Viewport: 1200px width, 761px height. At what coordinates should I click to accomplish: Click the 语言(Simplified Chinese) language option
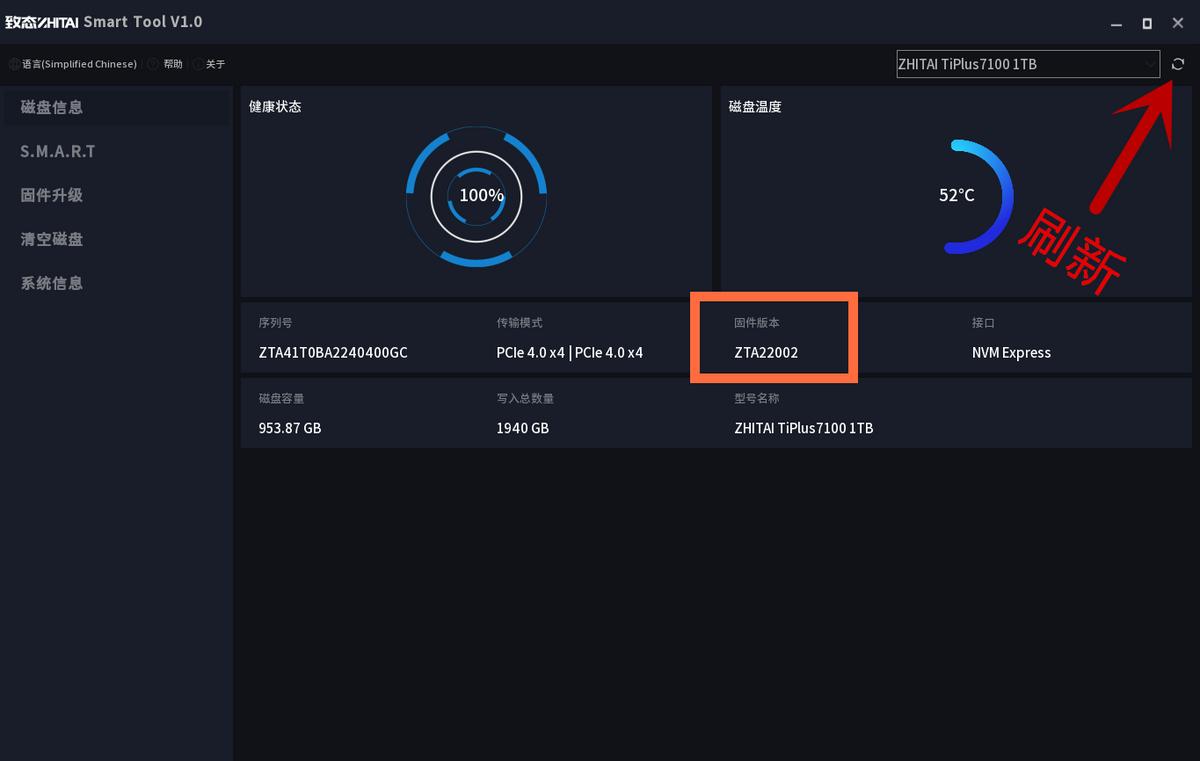(x=80, y=64)
